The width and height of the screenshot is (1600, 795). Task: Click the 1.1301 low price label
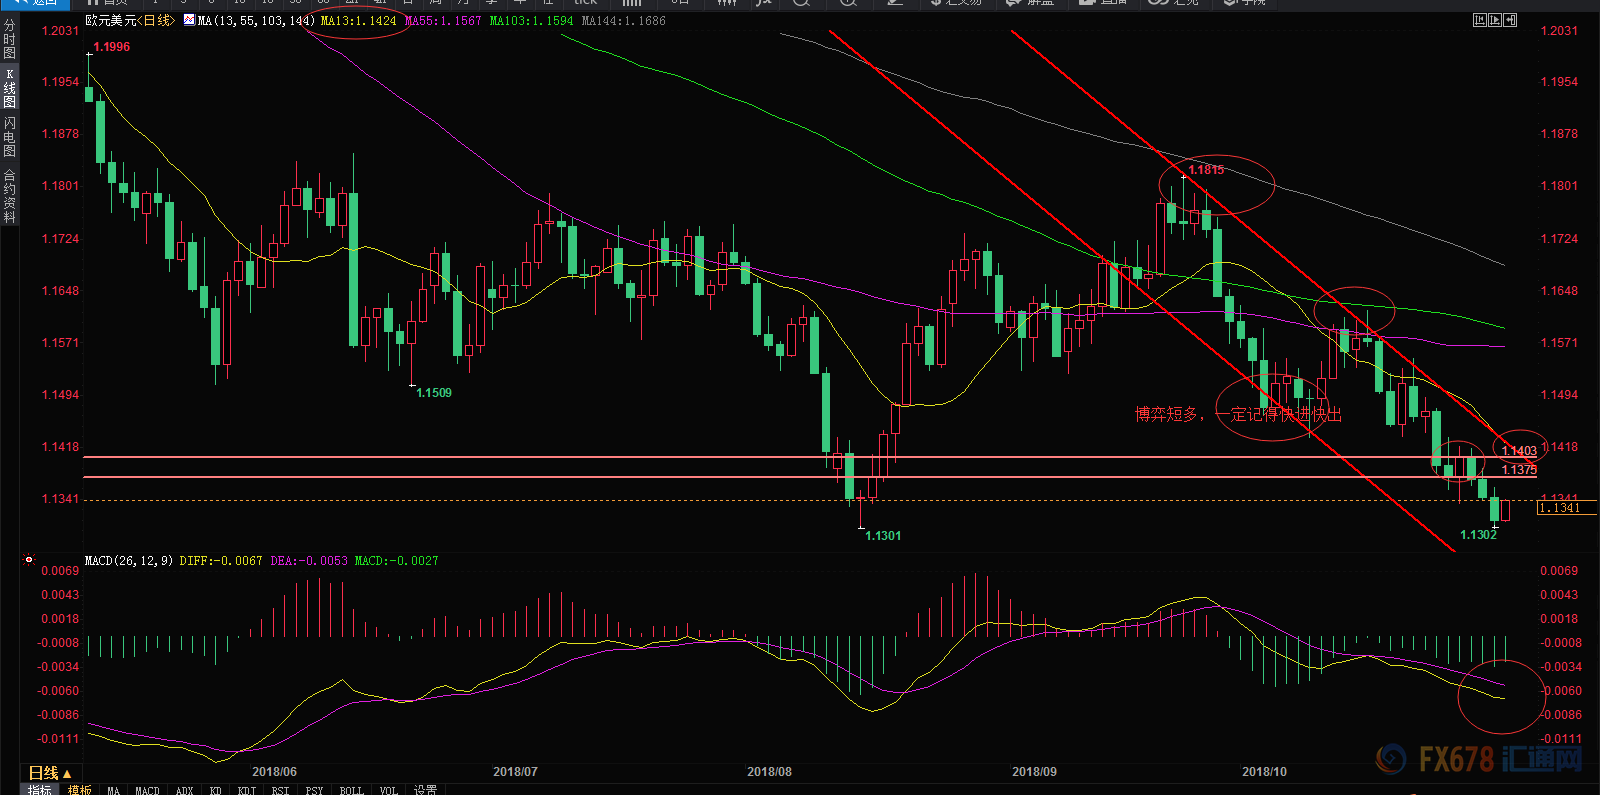click(x=883, y=536)
